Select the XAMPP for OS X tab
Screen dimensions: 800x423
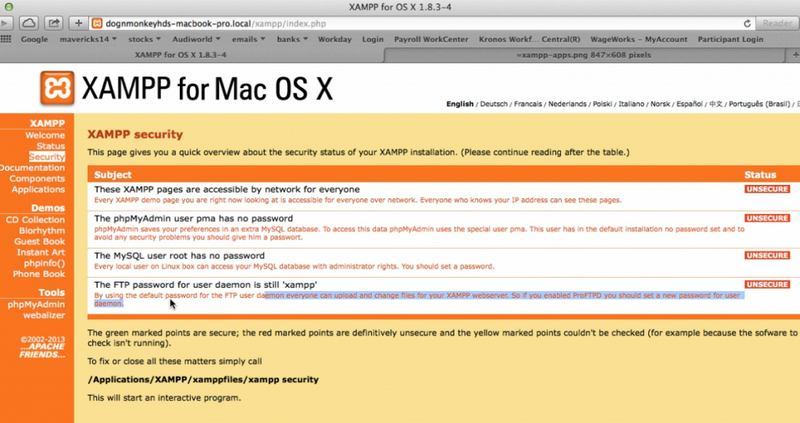[180, 54]
